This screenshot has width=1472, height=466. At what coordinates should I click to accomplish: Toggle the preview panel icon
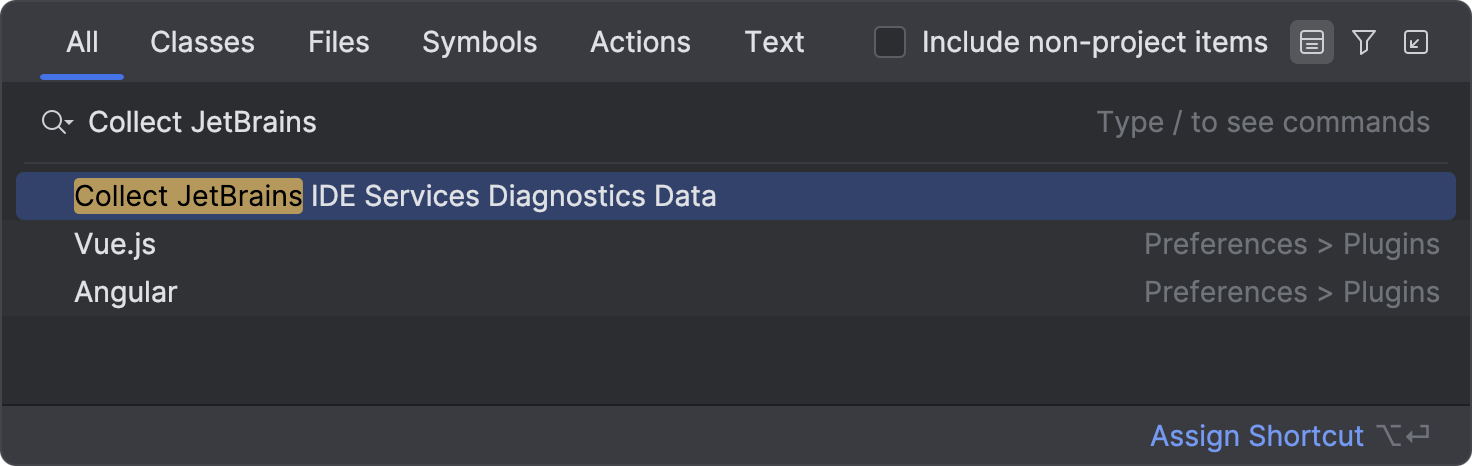[x=1312, y=42]
